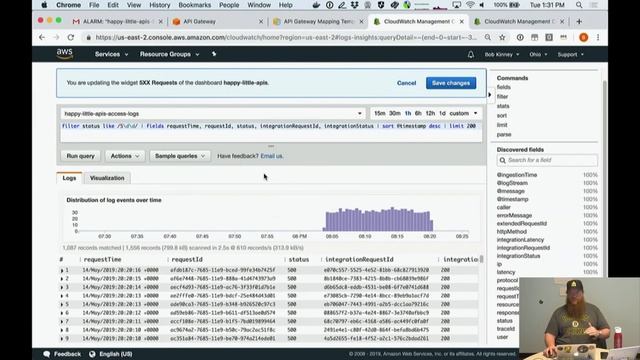Open the Support dropdown
The width and height of the screenshot is (640, 360).
[x=571, y=54]
